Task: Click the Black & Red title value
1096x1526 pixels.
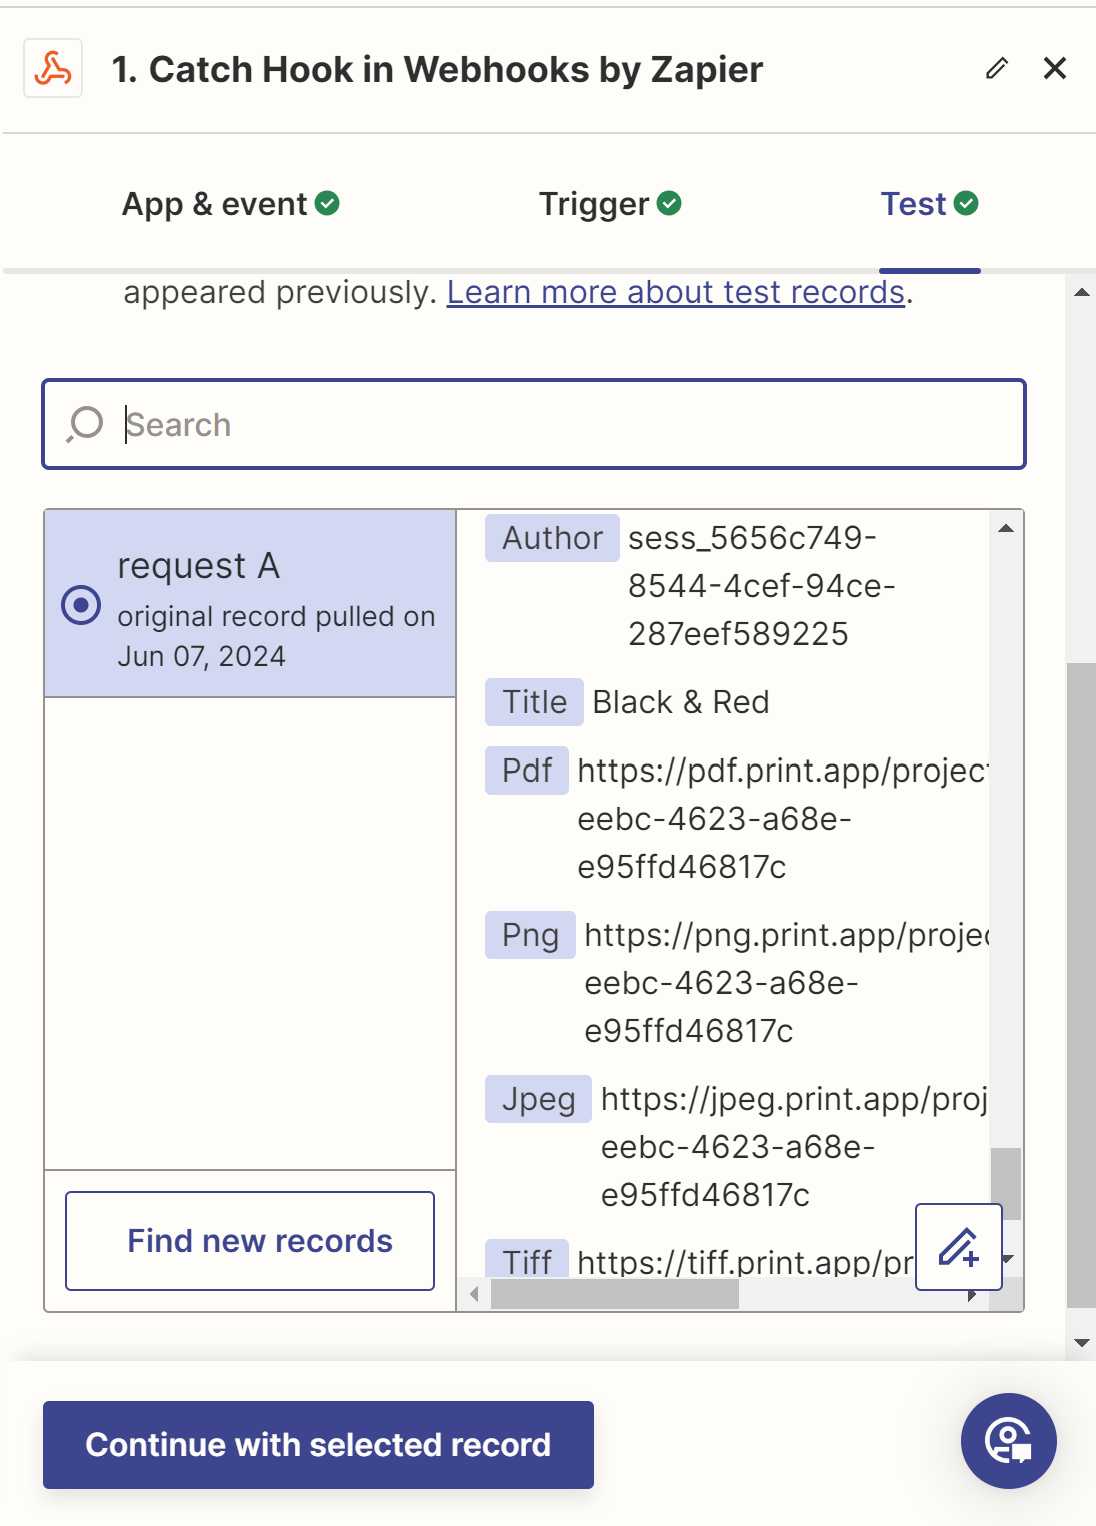Action: 681,702
